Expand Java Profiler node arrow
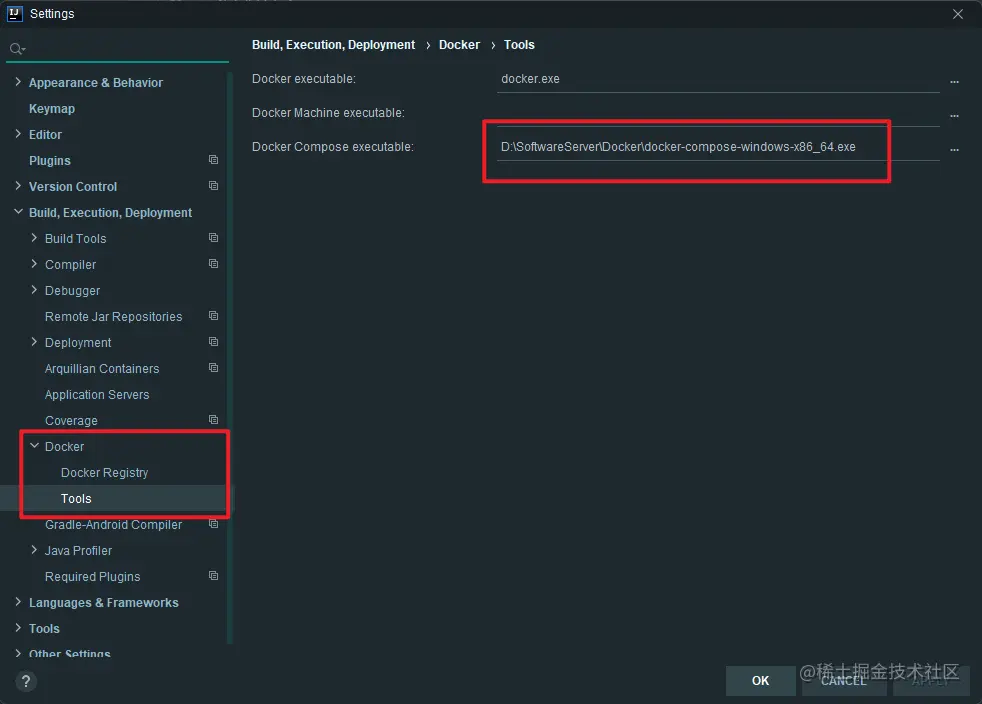Image resolution: width=982 pixels, height=704 pixels. click(x=34, y=550)
